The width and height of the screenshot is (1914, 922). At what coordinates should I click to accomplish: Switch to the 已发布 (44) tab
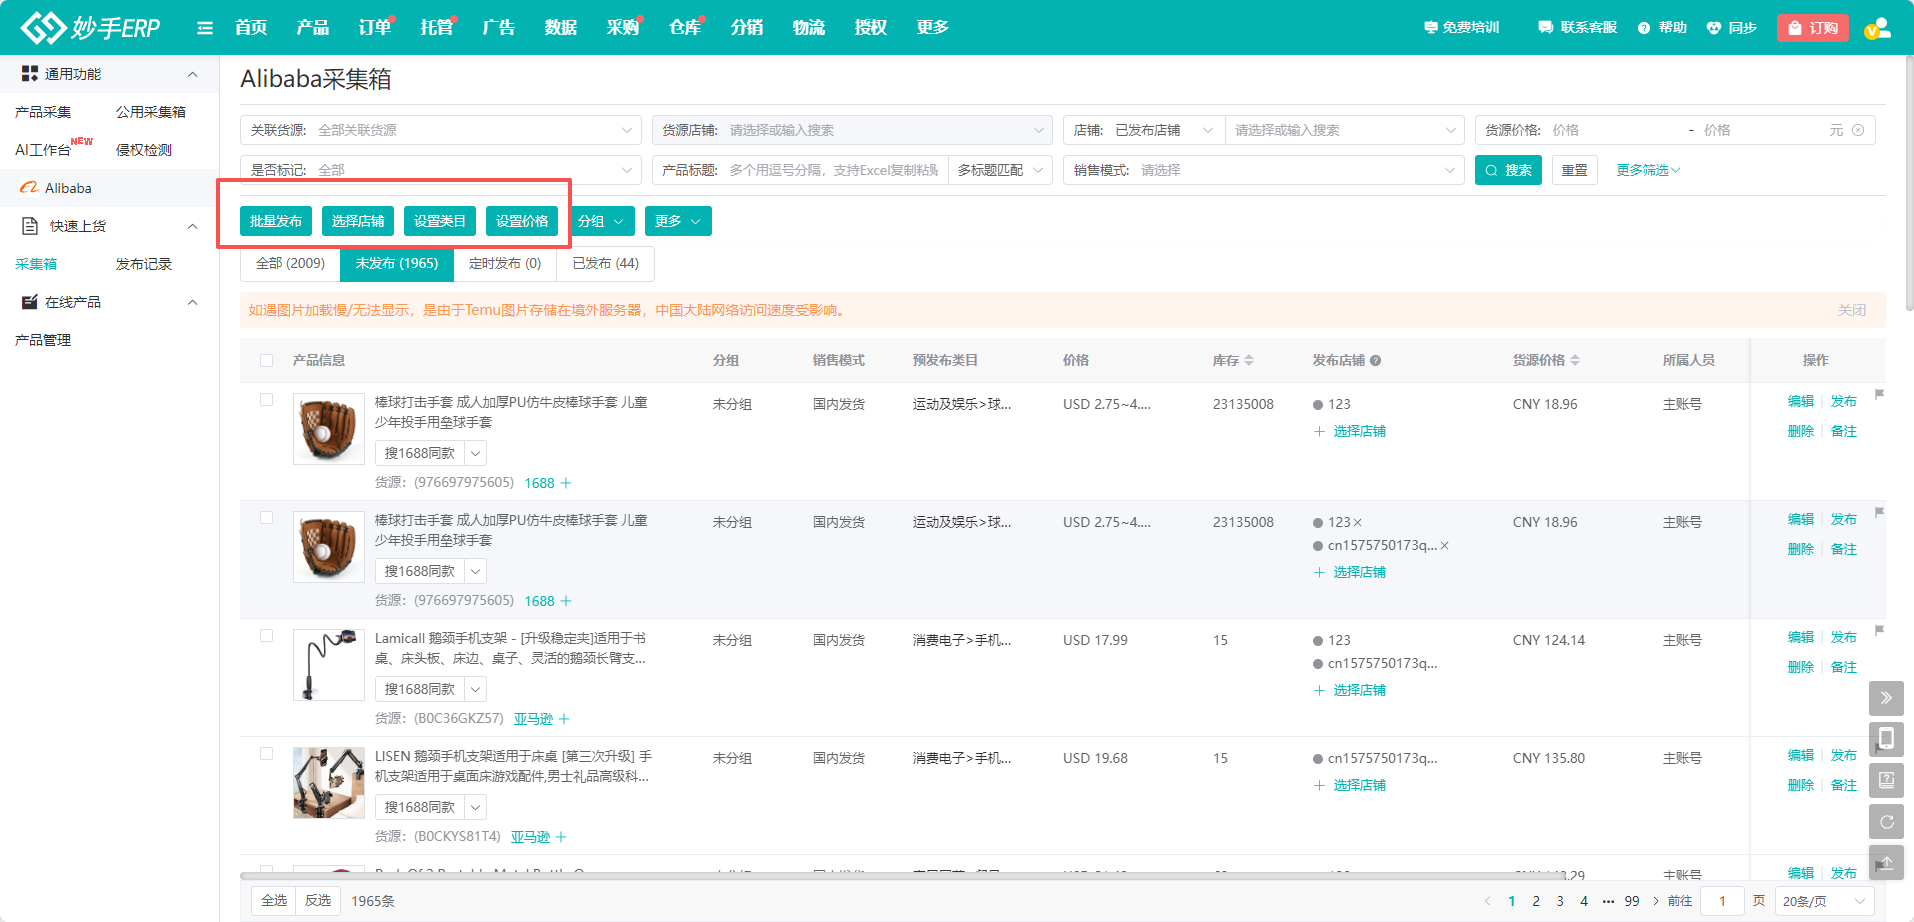click(605, 264)
